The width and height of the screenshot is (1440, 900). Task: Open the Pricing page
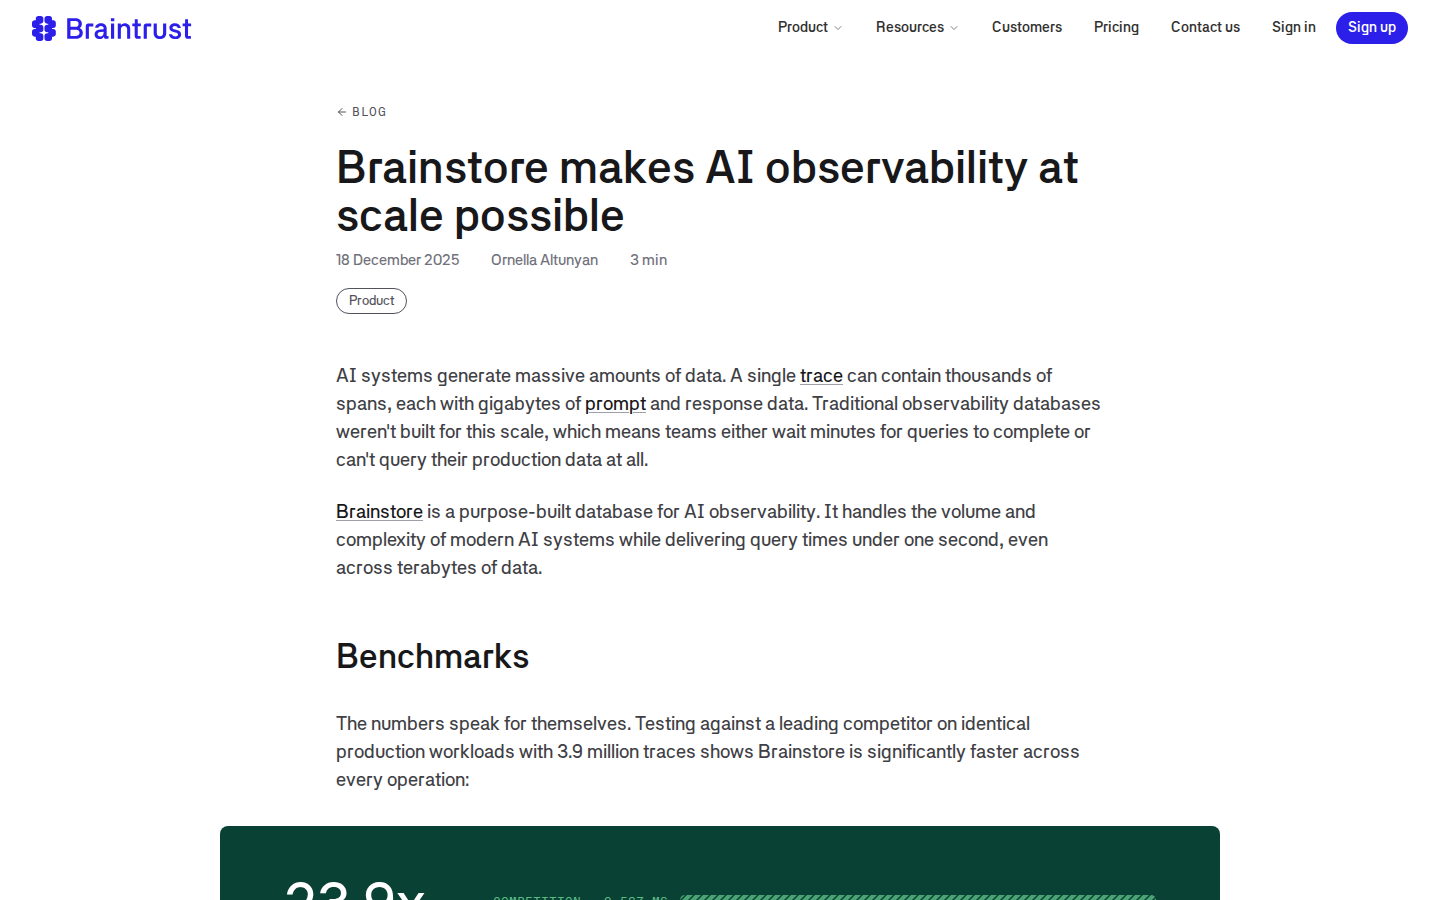(1116, 27)
